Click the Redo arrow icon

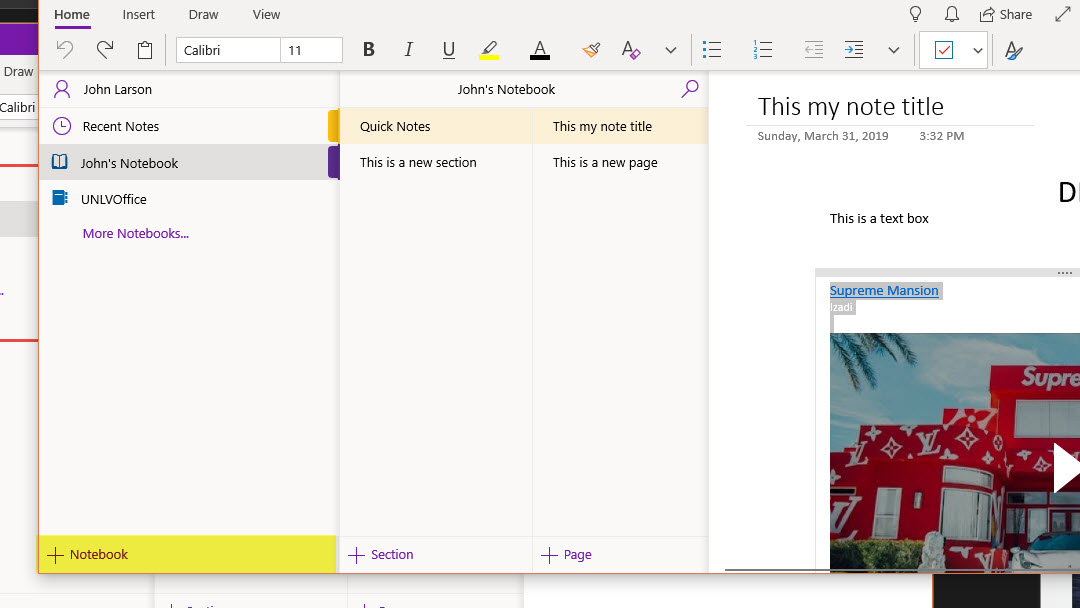105,50
